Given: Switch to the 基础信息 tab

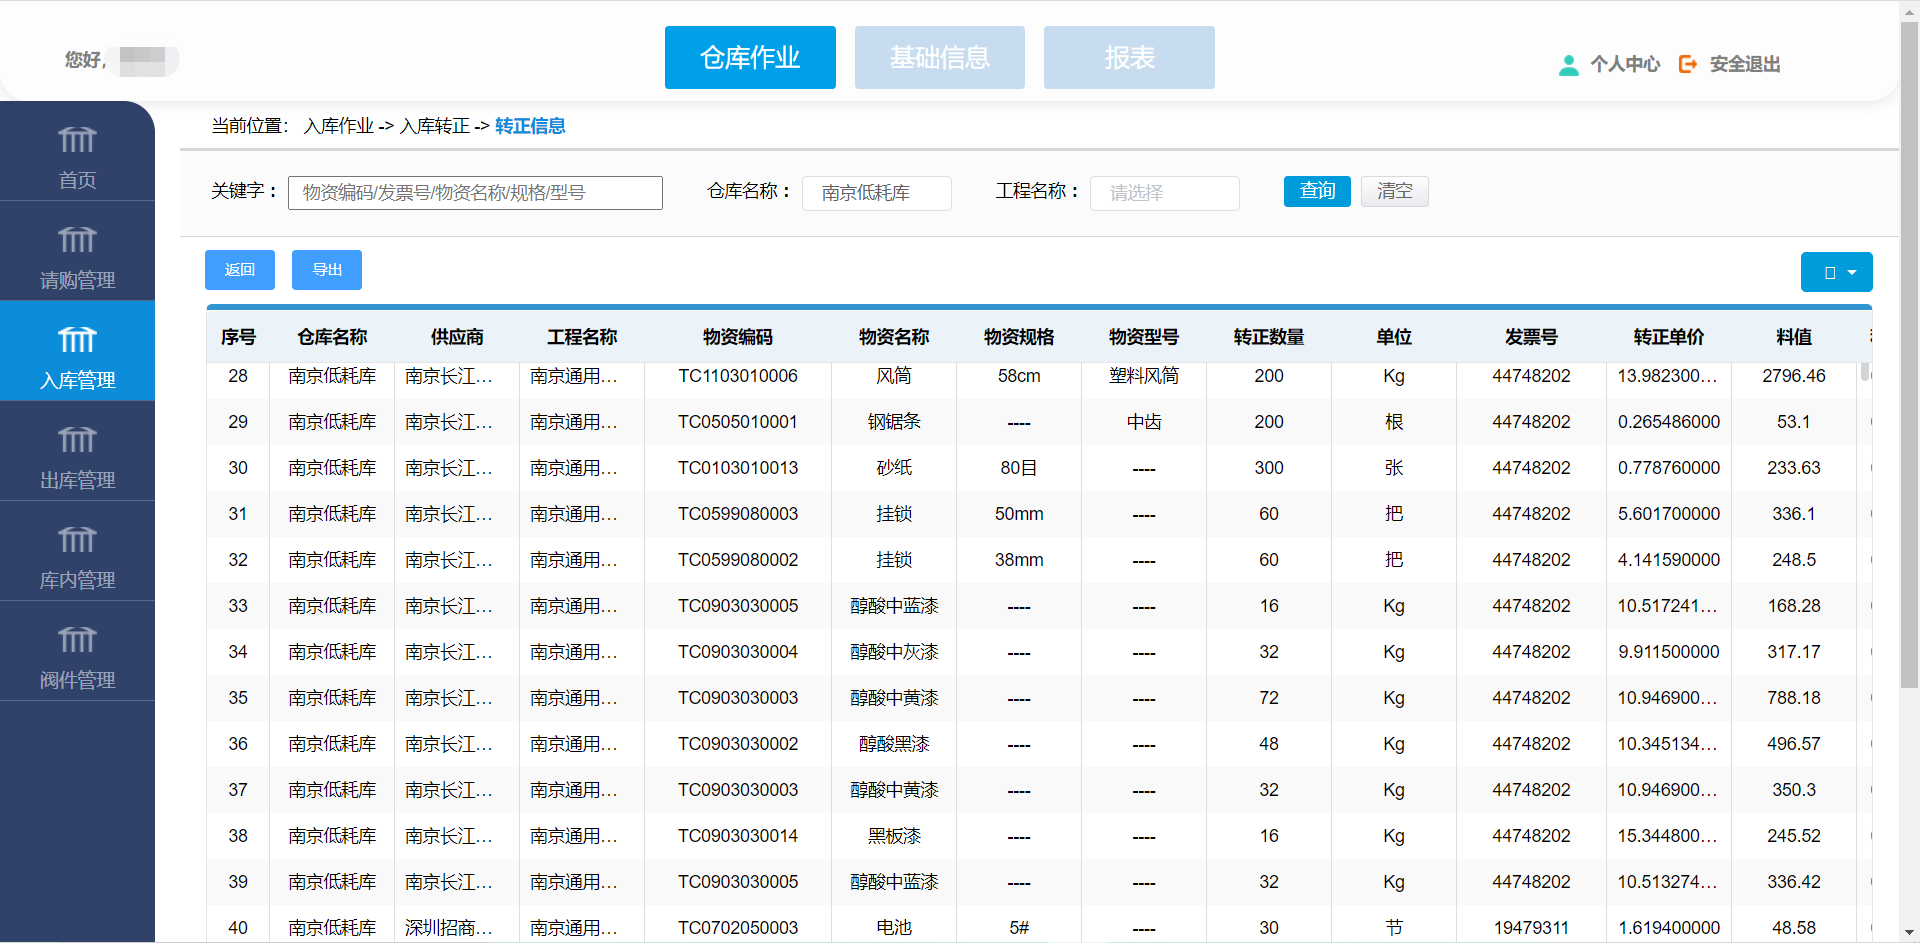Looking at the screenshot, I should click(x=939, y=58).
